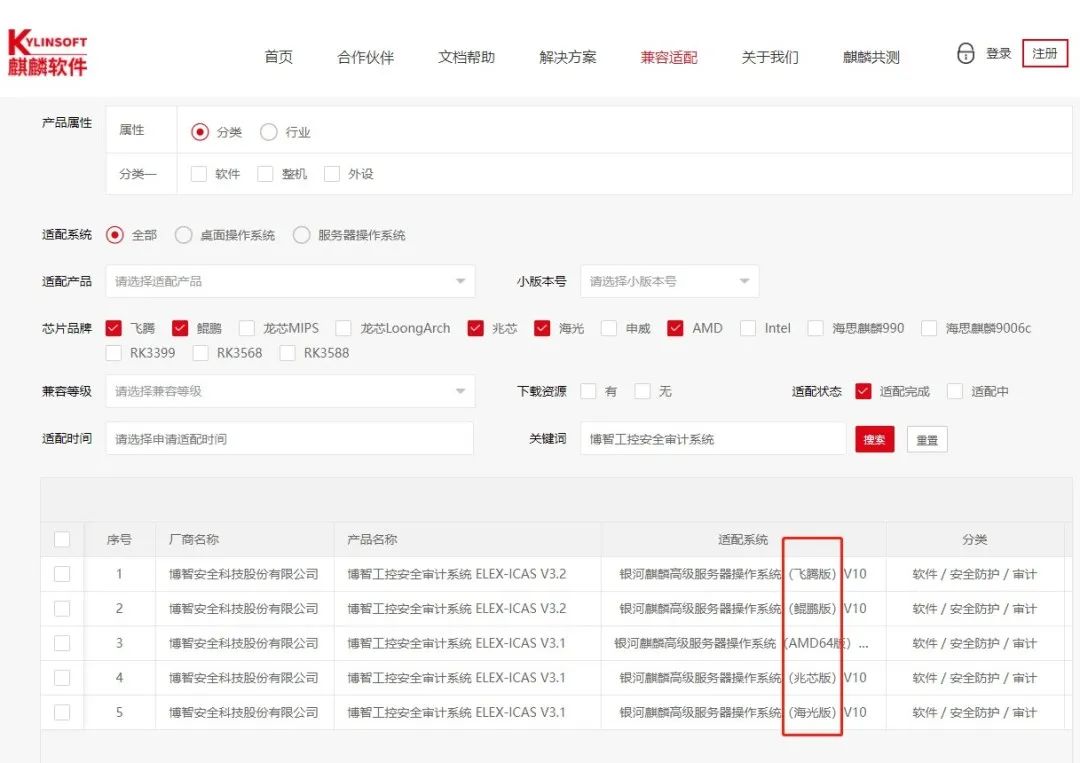Check the RK3588 chip checkbox
The width and height of the screenshot is (1080, 763).
click(x=287, y=353)
